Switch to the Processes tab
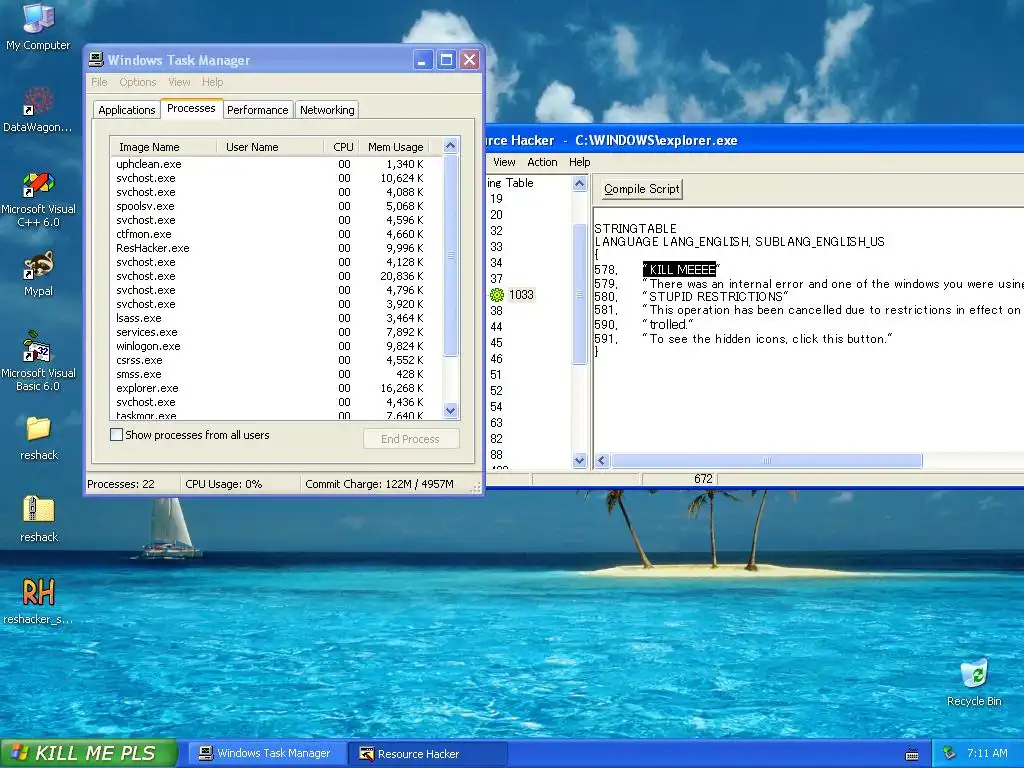 click(191, 108)
